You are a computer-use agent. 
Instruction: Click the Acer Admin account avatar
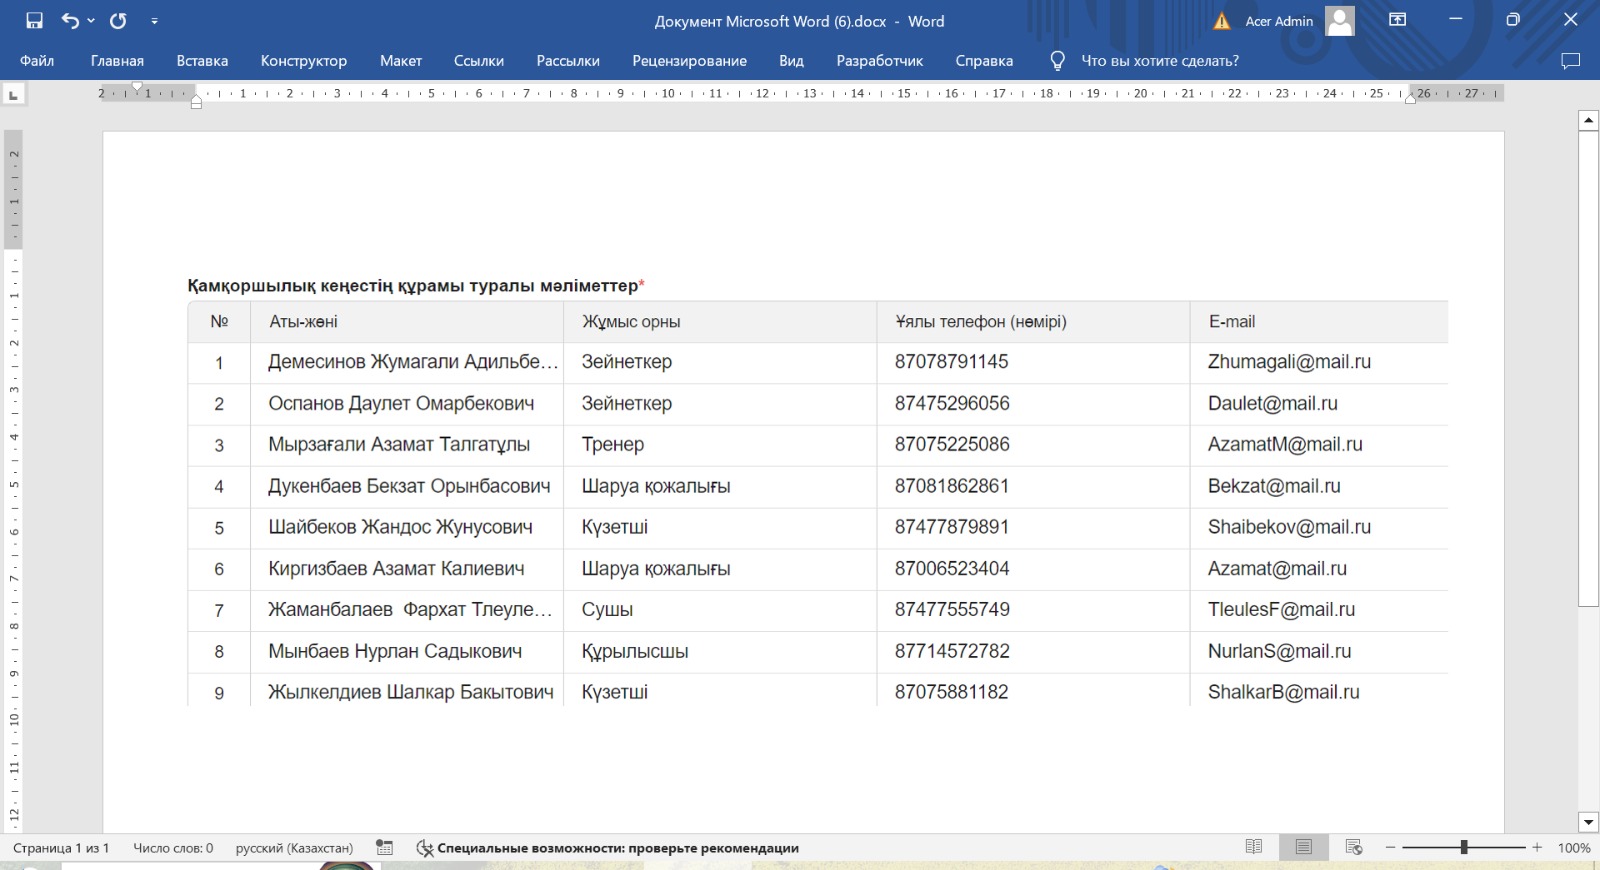pos(1339,21)
